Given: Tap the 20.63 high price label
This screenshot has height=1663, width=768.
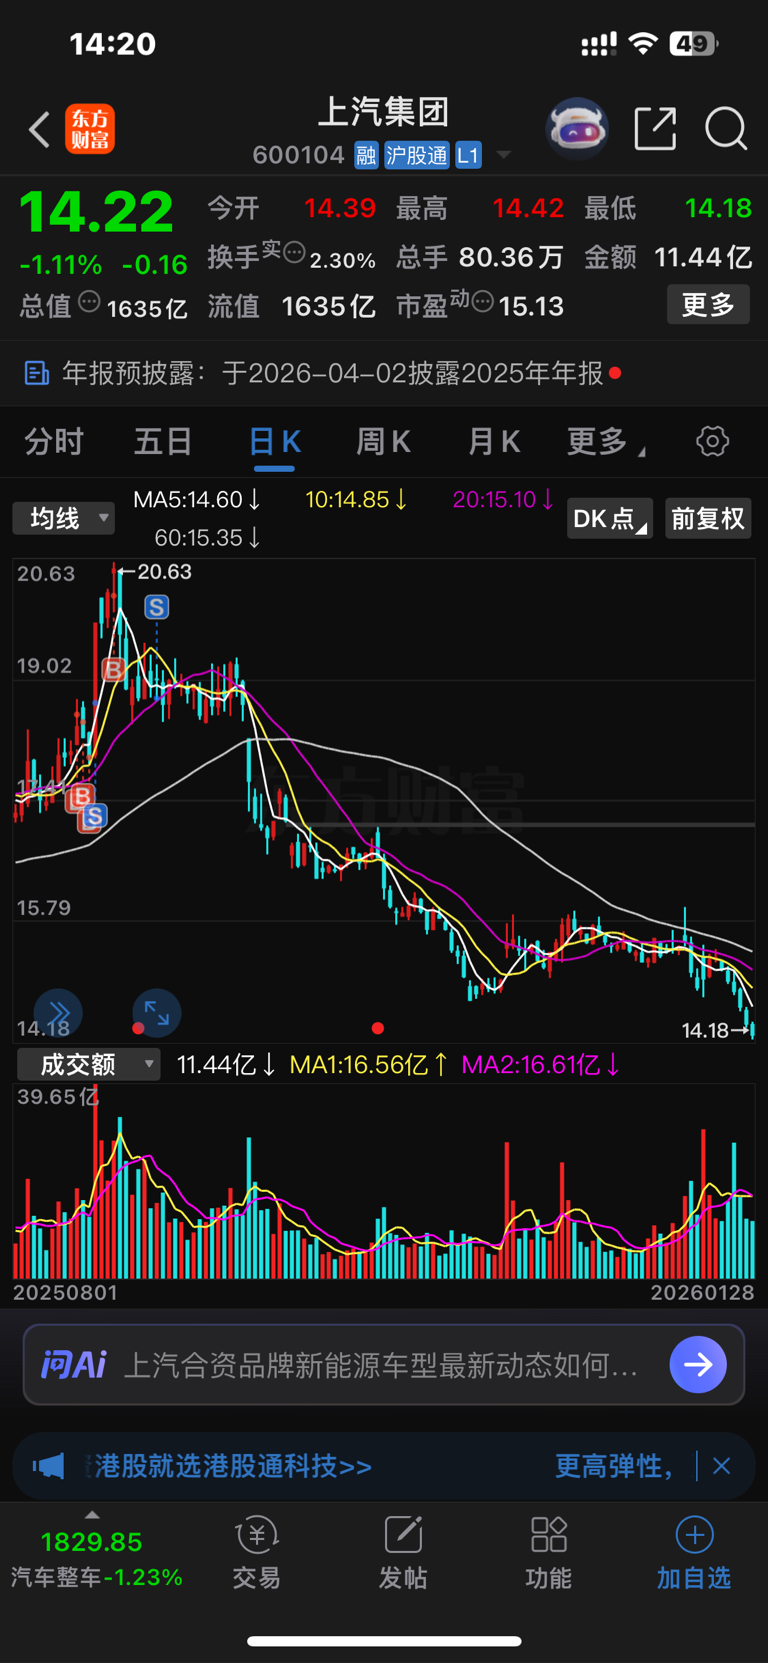Looking at the screenshot, I should point(164,572).
